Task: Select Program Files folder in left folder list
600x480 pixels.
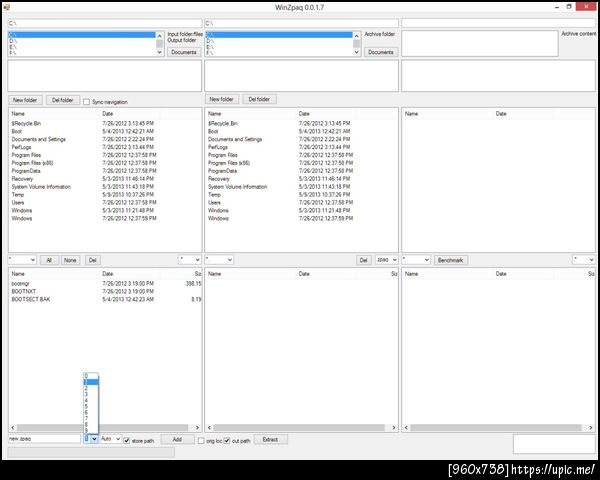Action: (26, 155)
